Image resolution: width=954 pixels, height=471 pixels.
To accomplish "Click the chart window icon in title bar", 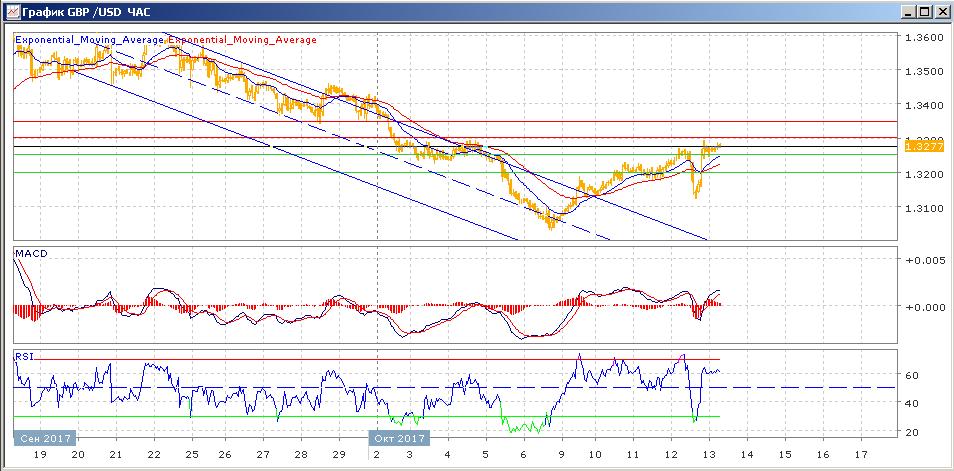I will [x=10, y=11].
